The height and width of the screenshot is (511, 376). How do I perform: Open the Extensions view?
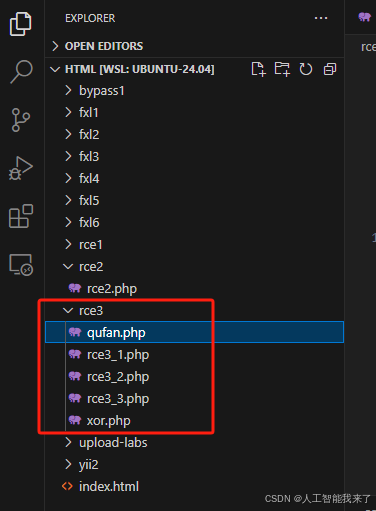21,216
